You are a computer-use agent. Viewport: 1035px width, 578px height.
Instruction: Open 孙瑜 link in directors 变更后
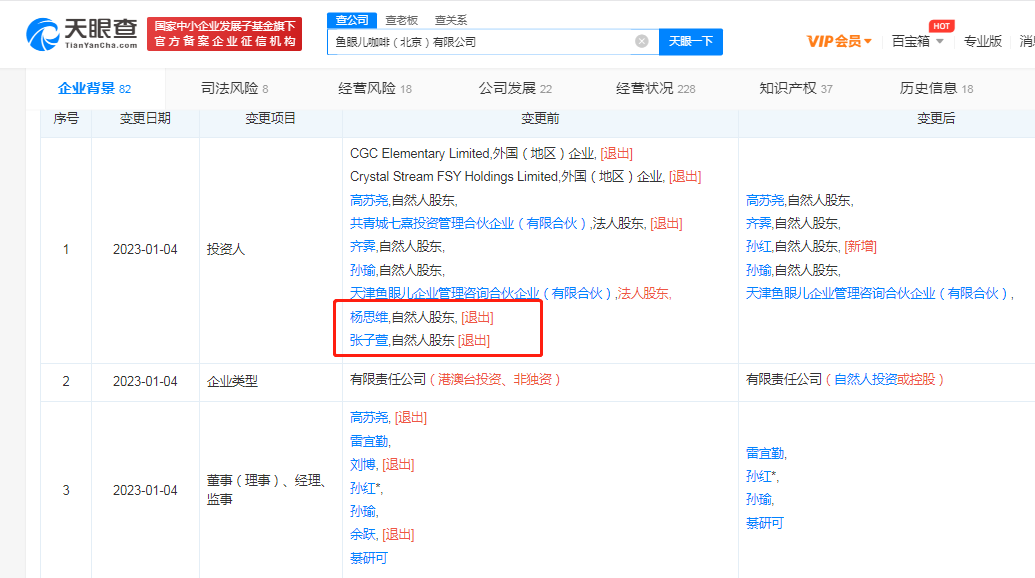click(758, 499)
